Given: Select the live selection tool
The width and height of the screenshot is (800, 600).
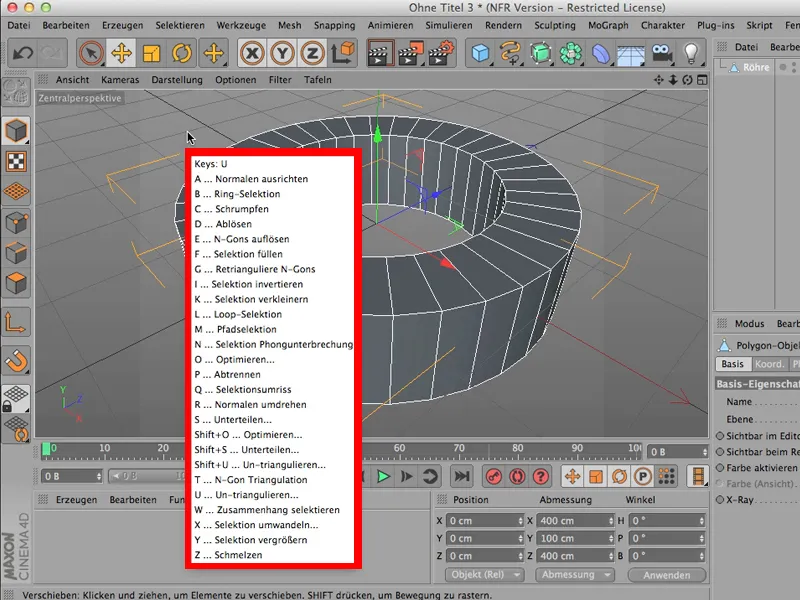Looking at the screenshot, I should coord(91,53).
